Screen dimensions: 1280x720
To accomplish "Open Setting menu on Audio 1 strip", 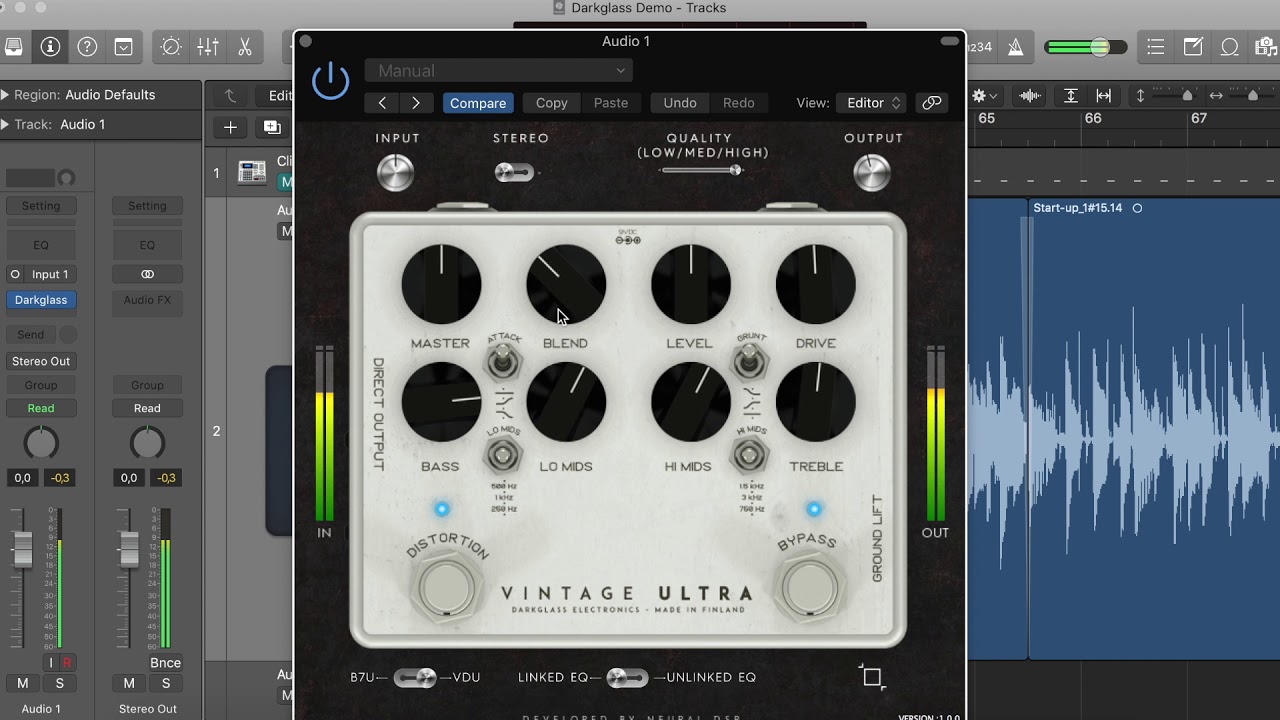I will (41, 206).
